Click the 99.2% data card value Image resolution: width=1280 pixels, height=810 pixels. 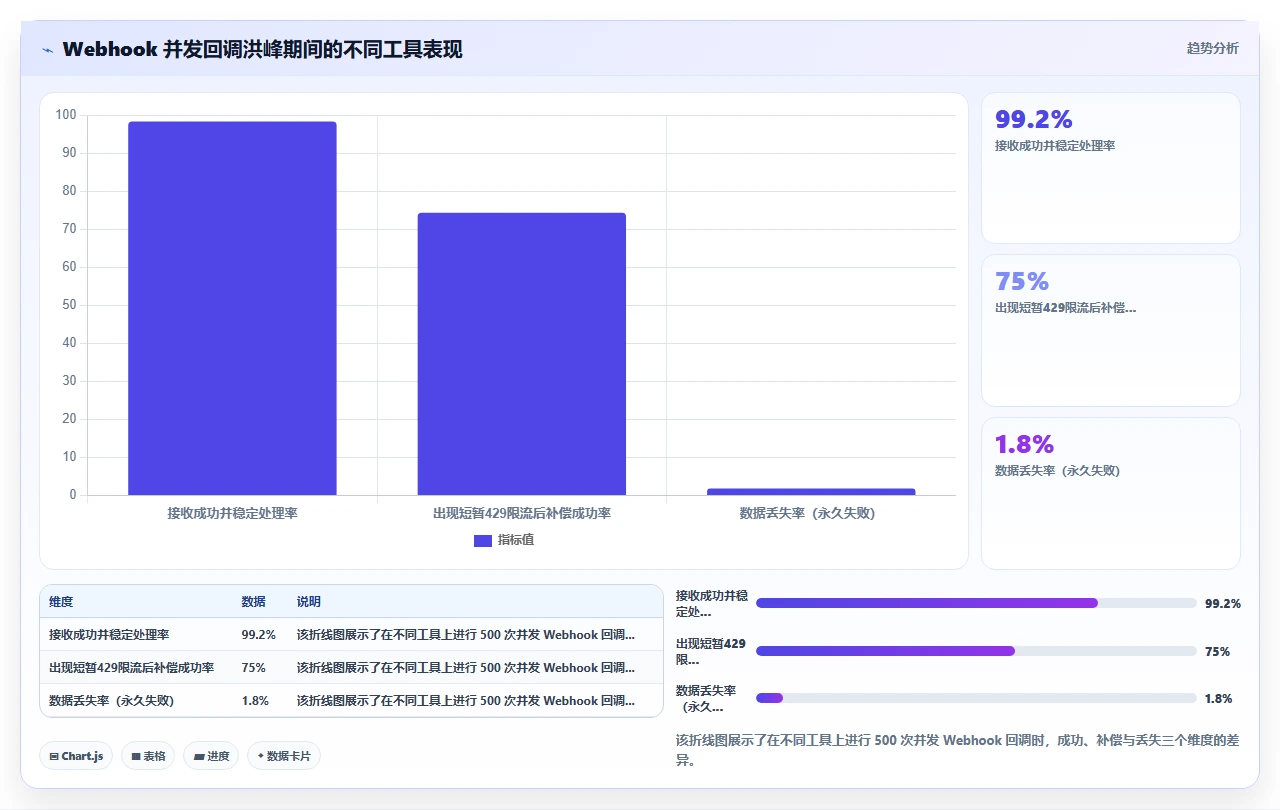tap(1033, 120)
